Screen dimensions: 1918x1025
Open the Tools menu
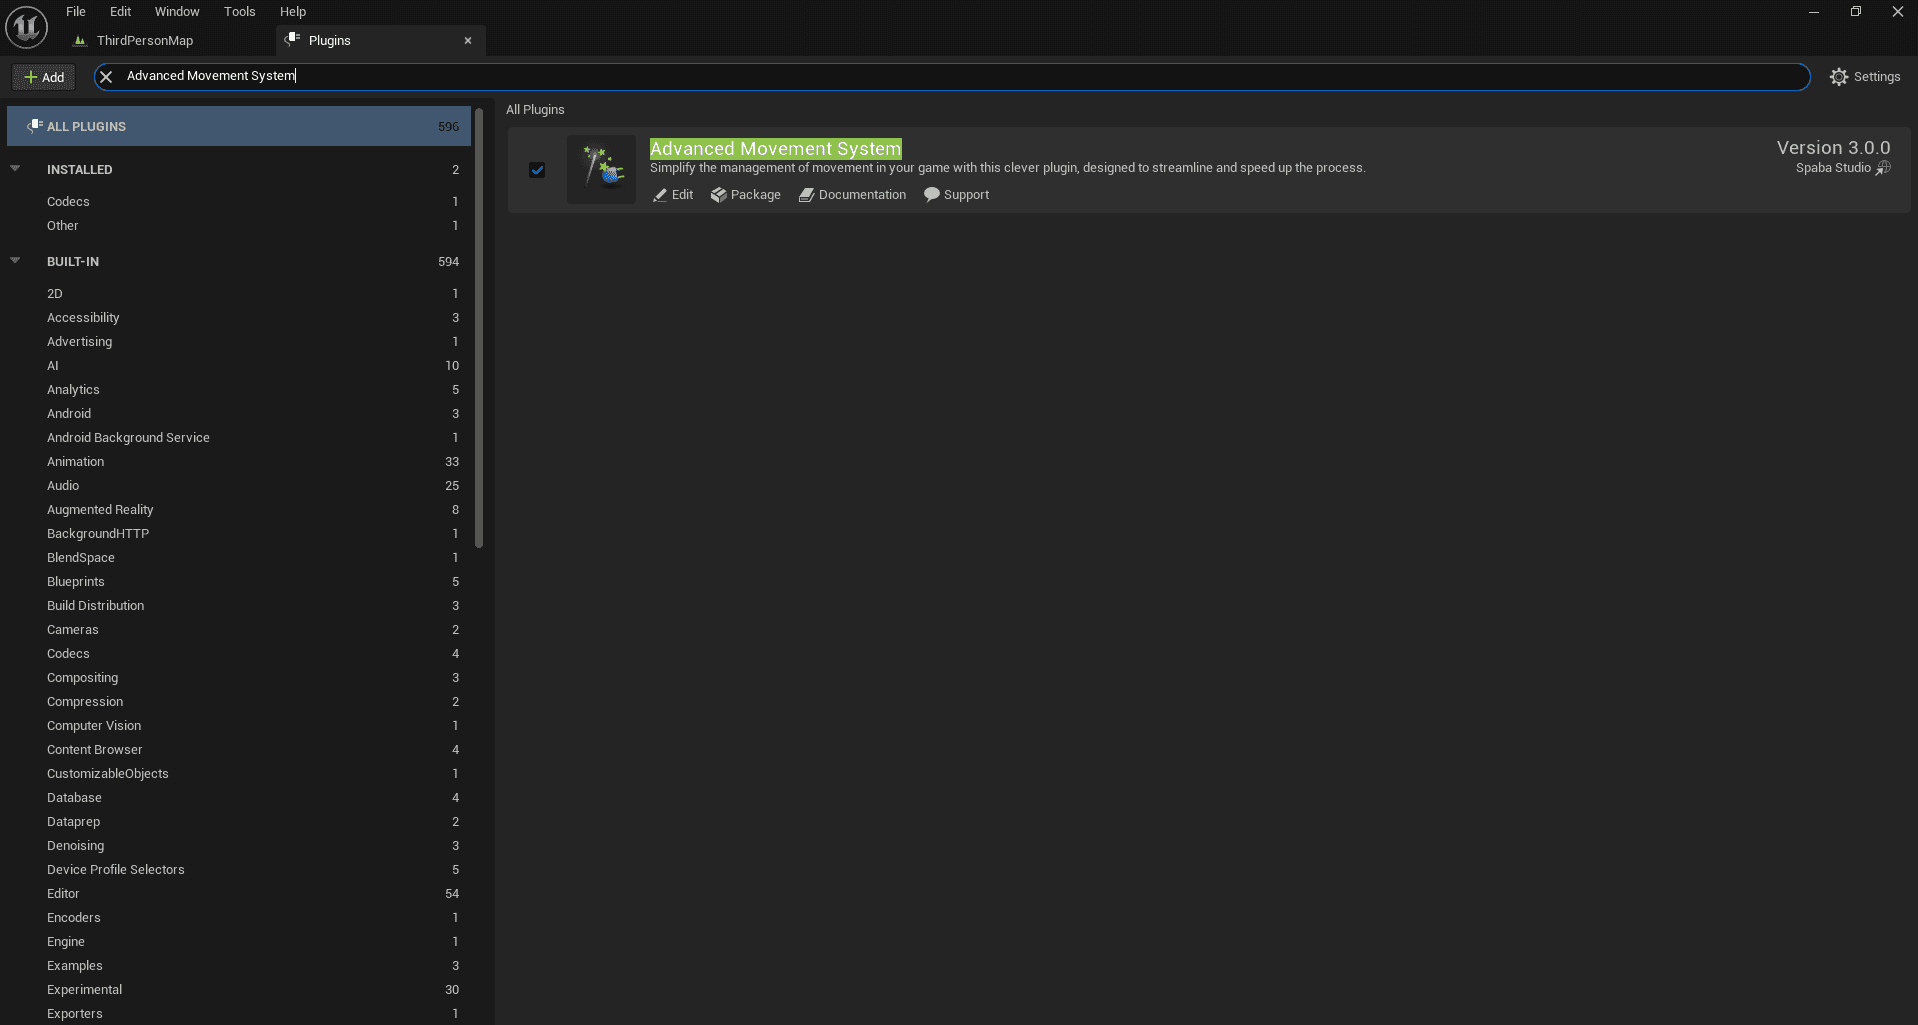pyautogui.click(x=240, y=12)
